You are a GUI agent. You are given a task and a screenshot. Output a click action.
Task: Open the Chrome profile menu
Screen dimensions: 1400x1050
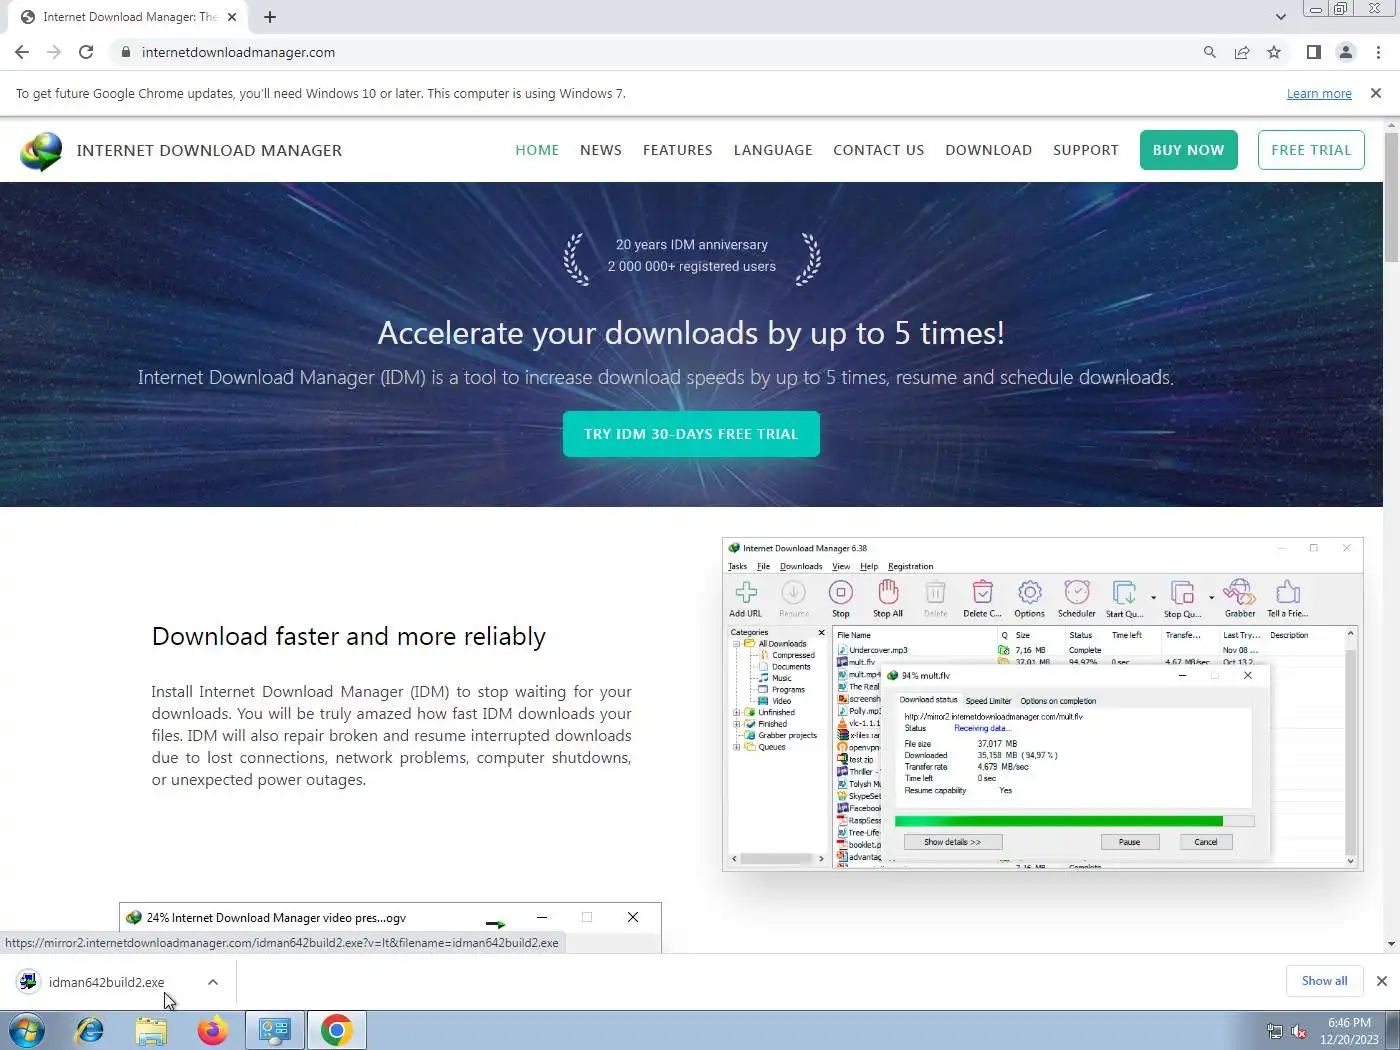coord(1346,52)
